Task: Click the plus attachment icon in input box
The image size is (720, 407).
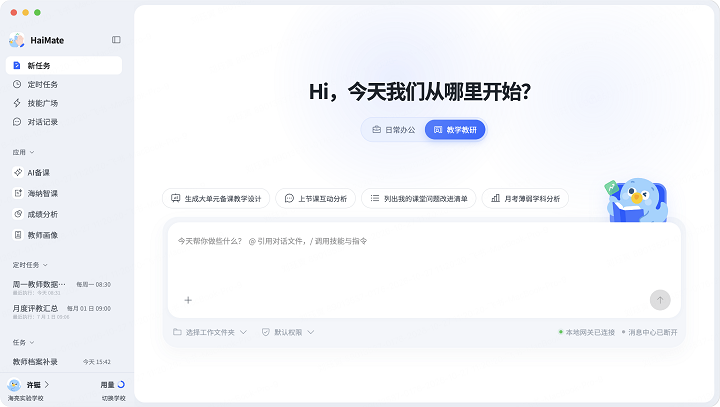Action: [188, 300]
